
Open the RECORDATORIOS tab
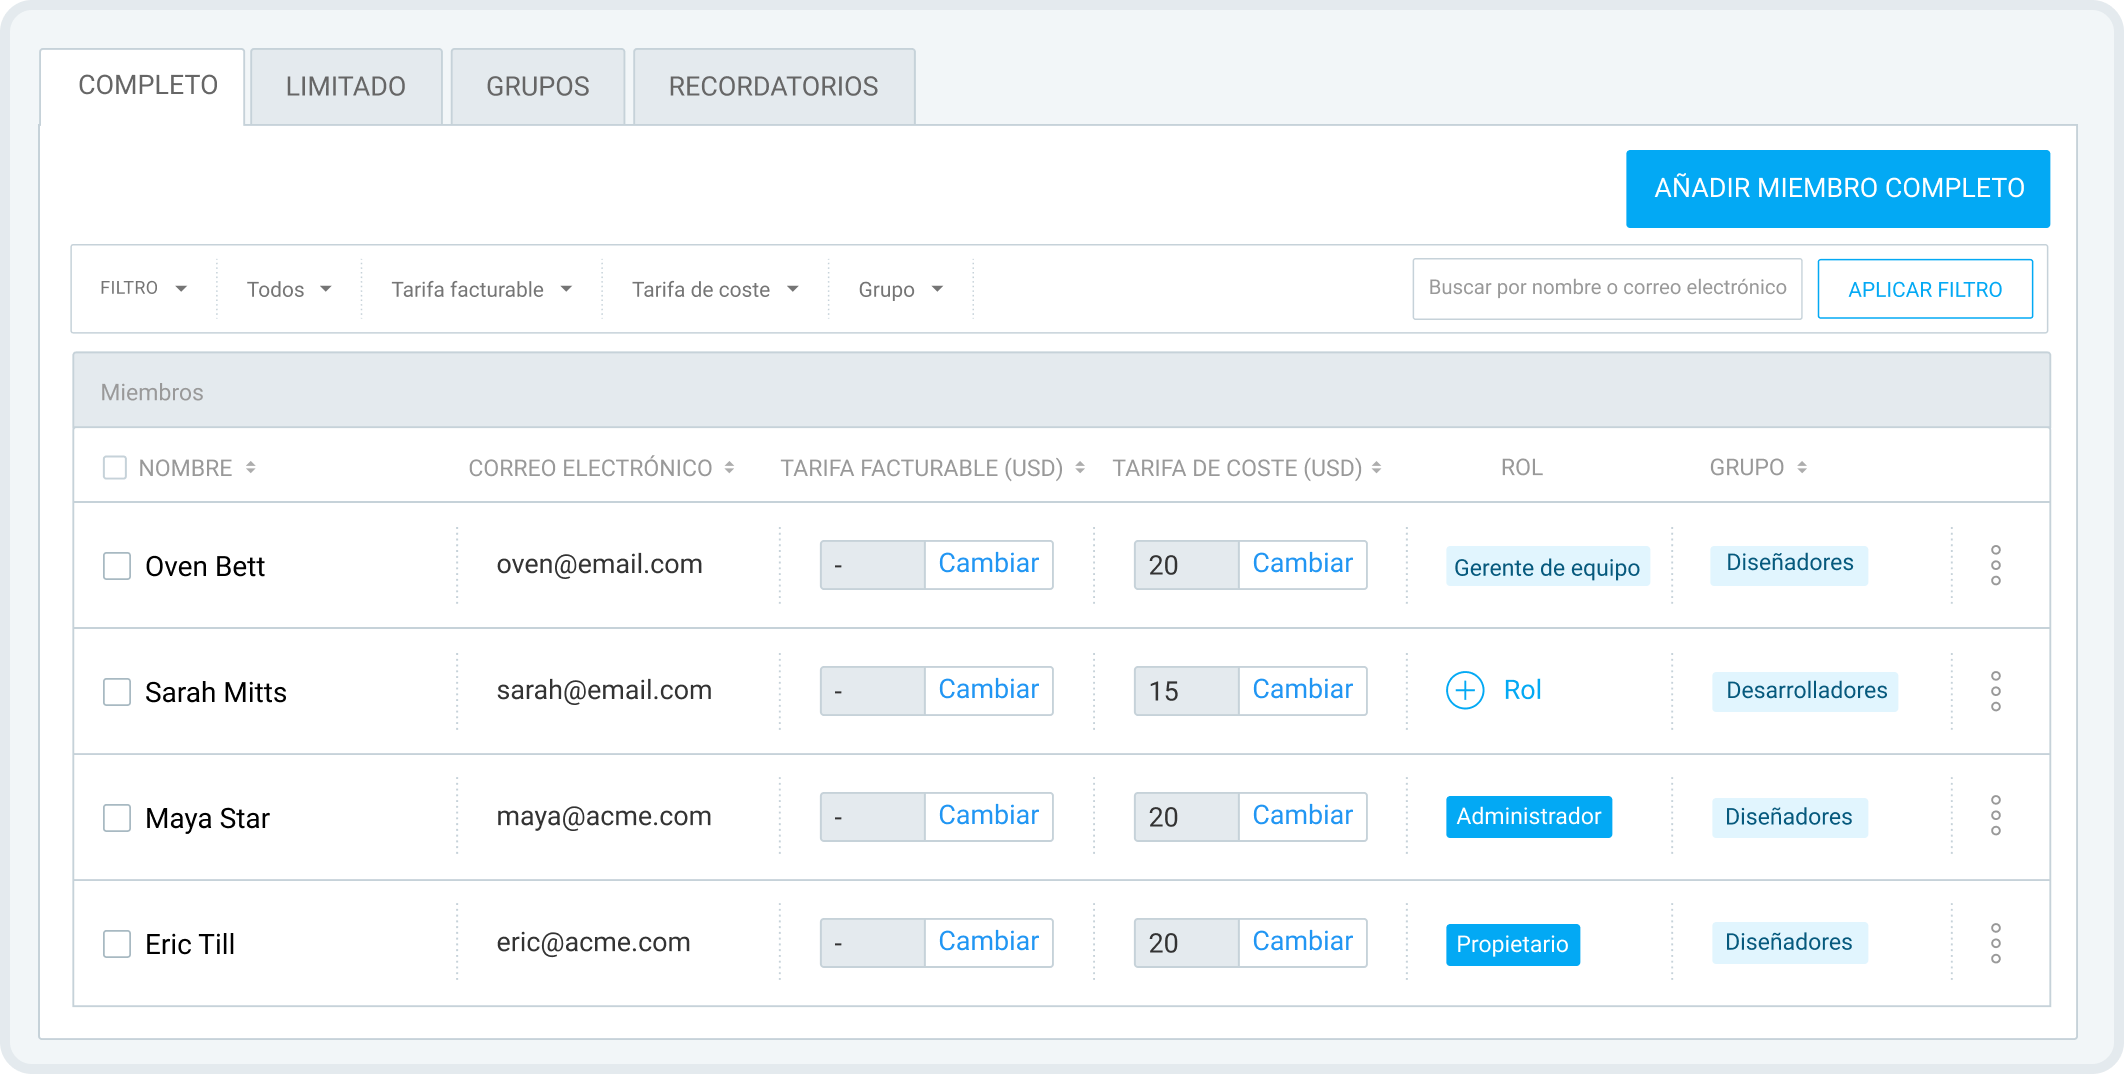click(x=773, y=86)
